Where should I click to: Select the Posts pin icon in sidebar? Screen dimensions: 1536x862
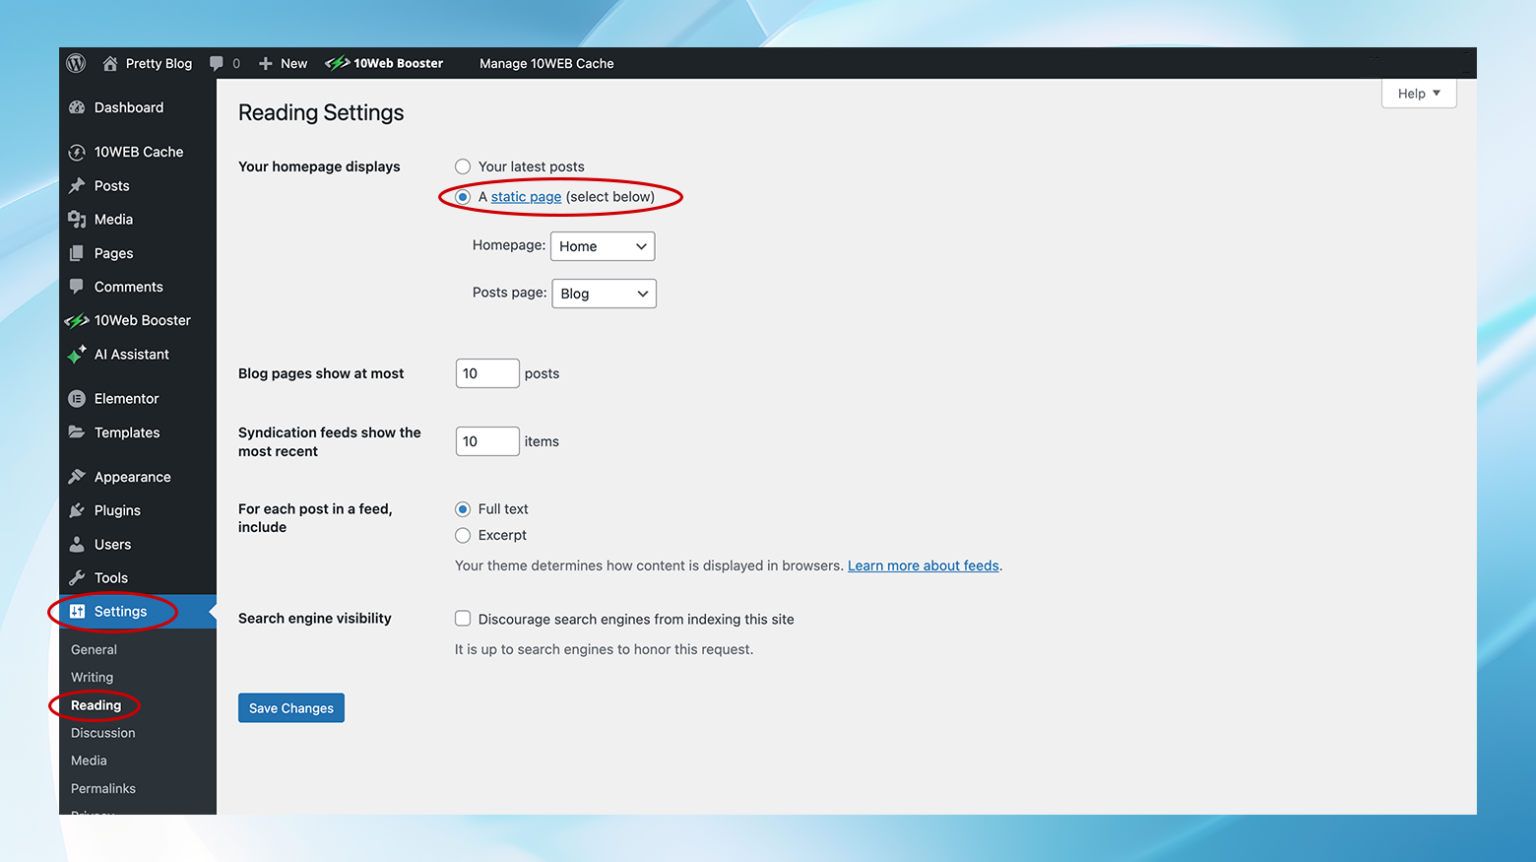coord(77,185)
